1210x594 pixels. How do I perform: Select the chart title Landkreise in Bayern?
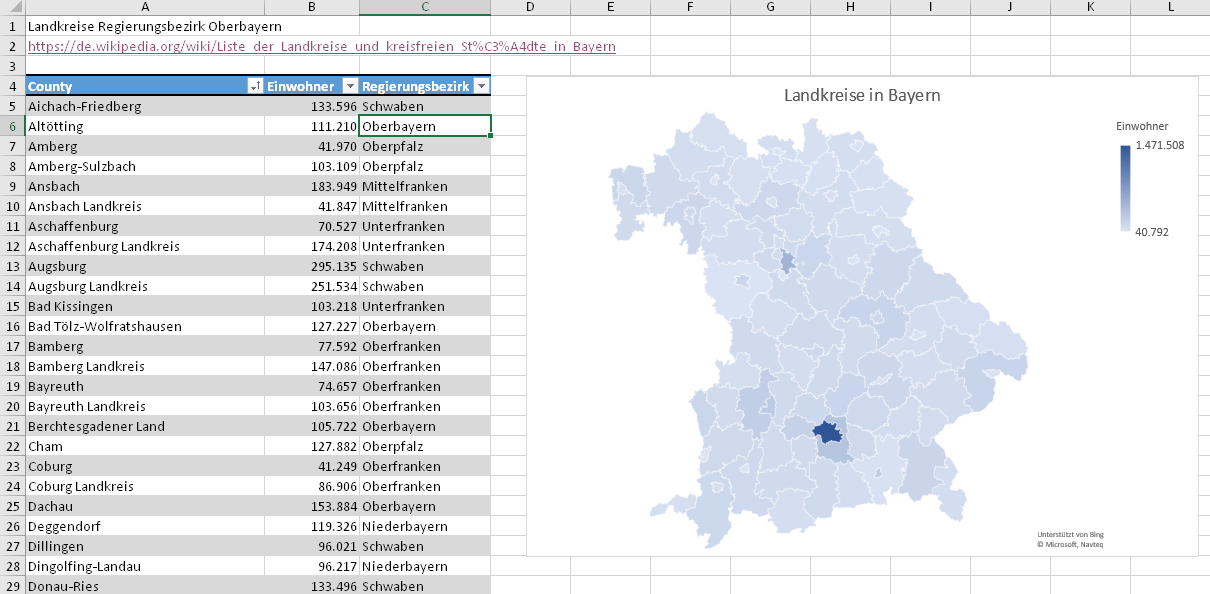(861, 96)
